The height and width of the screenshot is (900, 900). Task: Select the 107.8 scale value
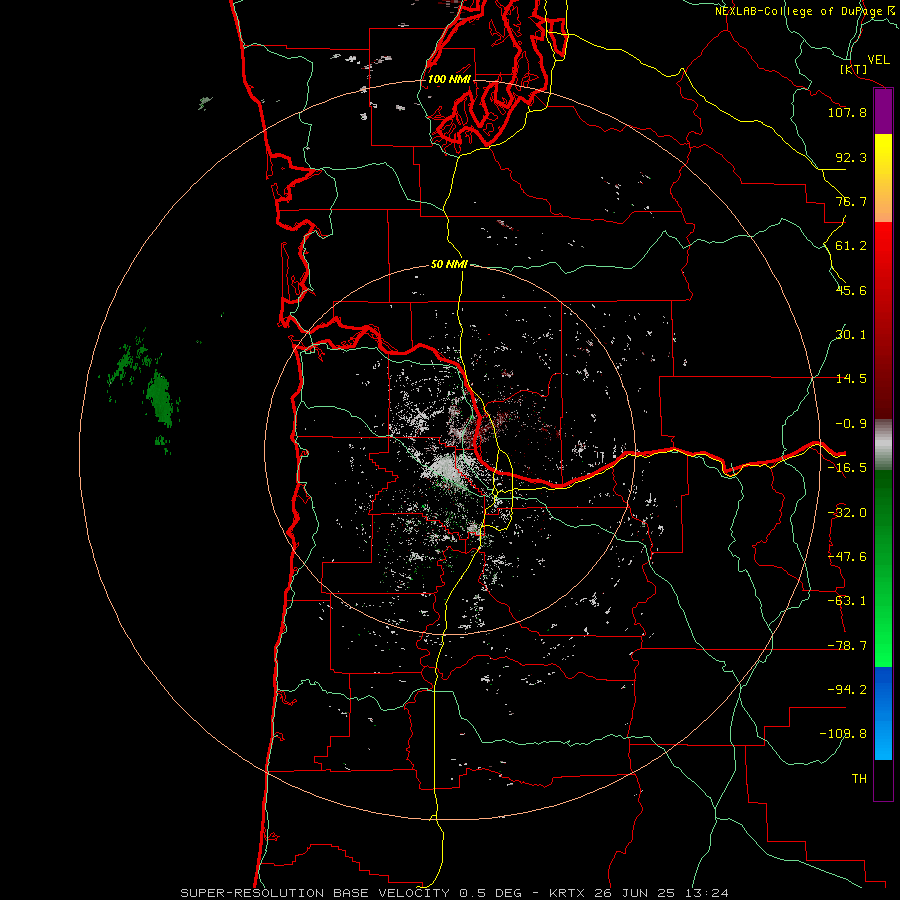tap(847, 112)
